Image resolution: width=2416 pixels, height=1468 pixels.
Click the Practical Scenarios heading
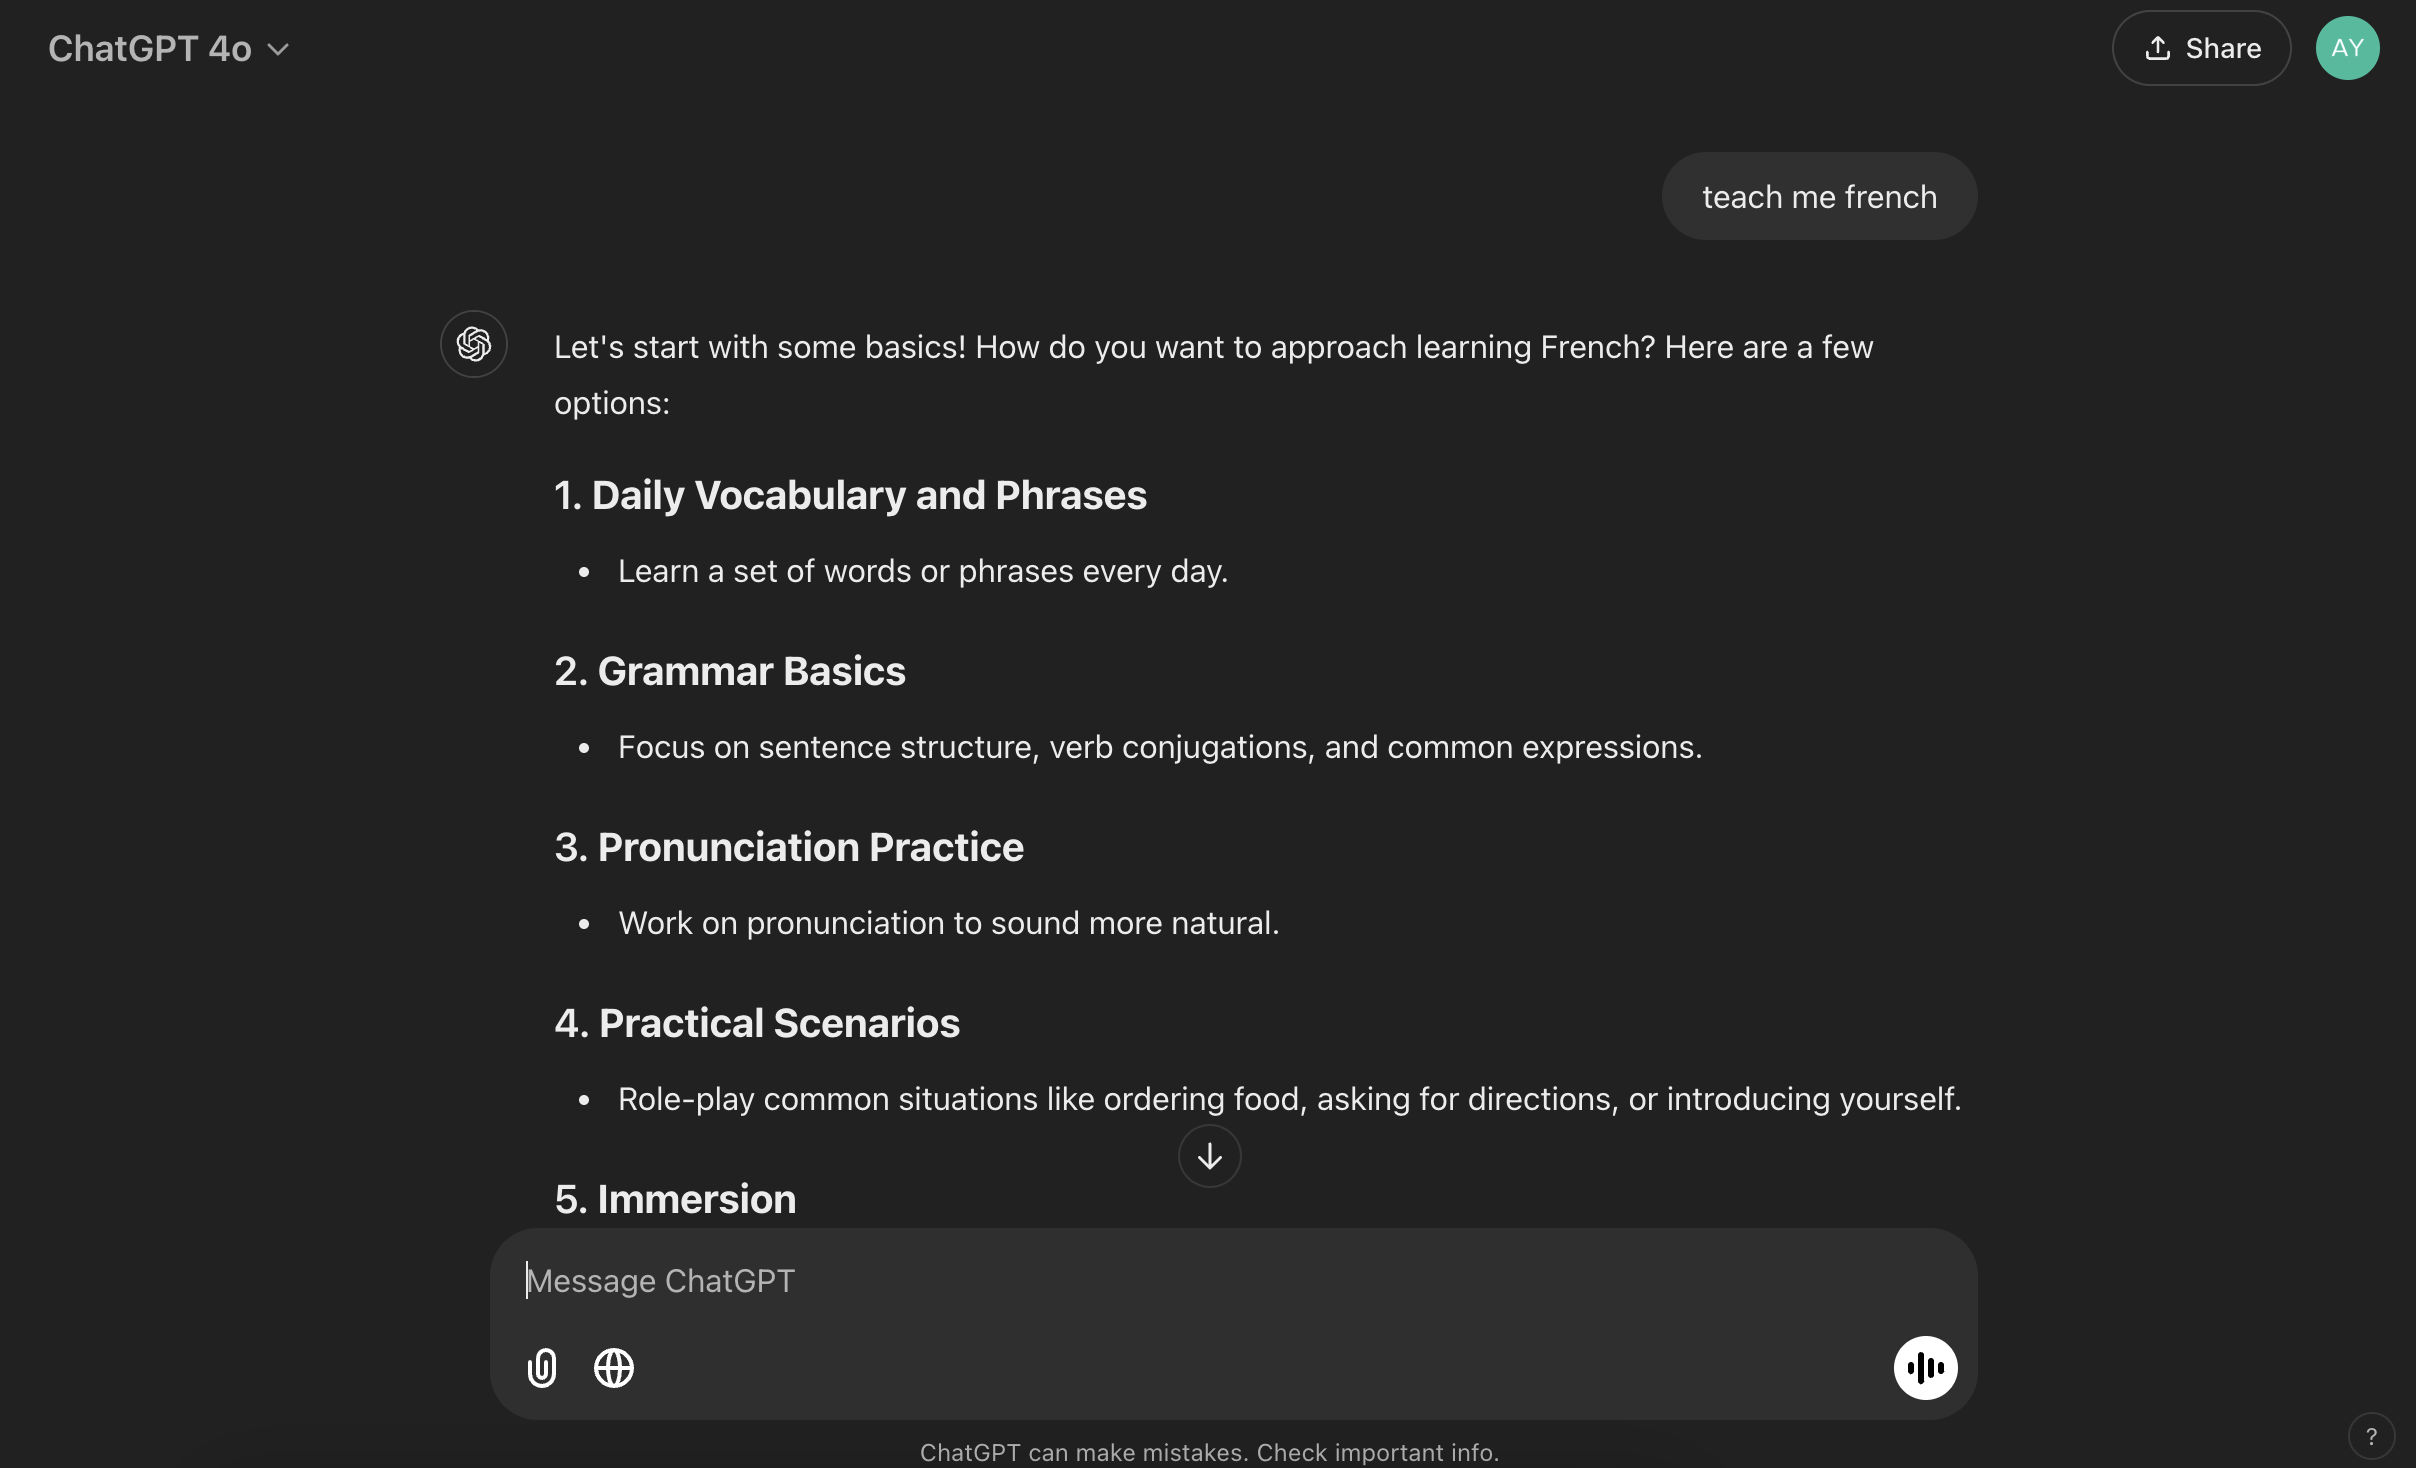(757, 1023)
